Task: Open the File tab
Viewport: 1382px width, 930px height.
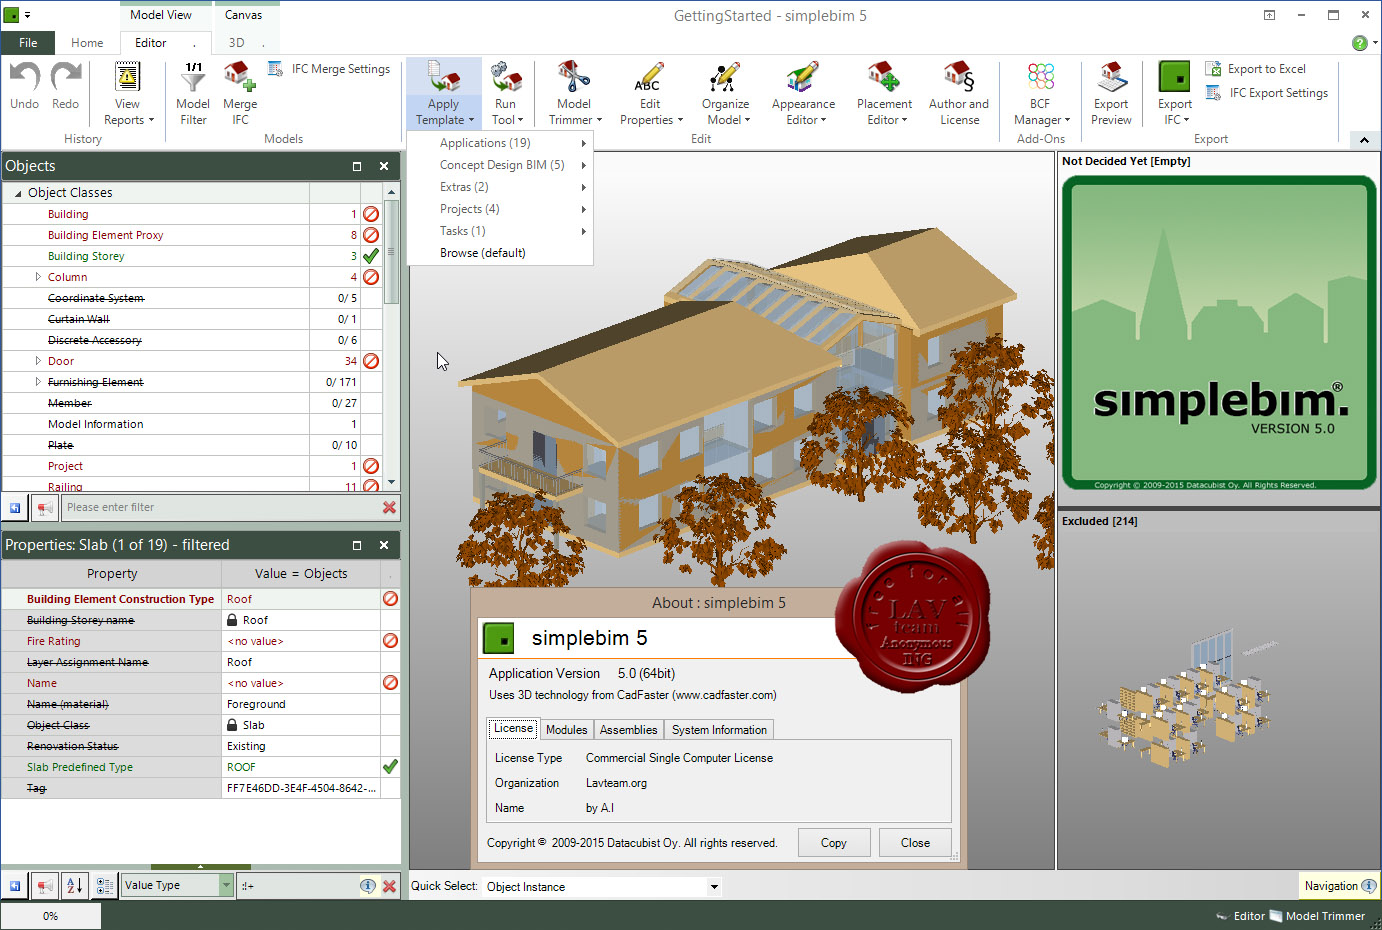Action: [x=28, y=43]
